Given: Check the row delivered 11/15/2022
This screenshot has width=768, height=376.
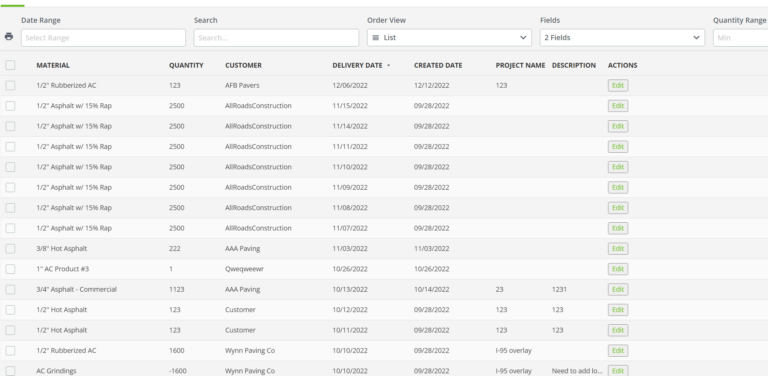Looking at the screenshot, I should pyautogui.click(x=10, y=106).
